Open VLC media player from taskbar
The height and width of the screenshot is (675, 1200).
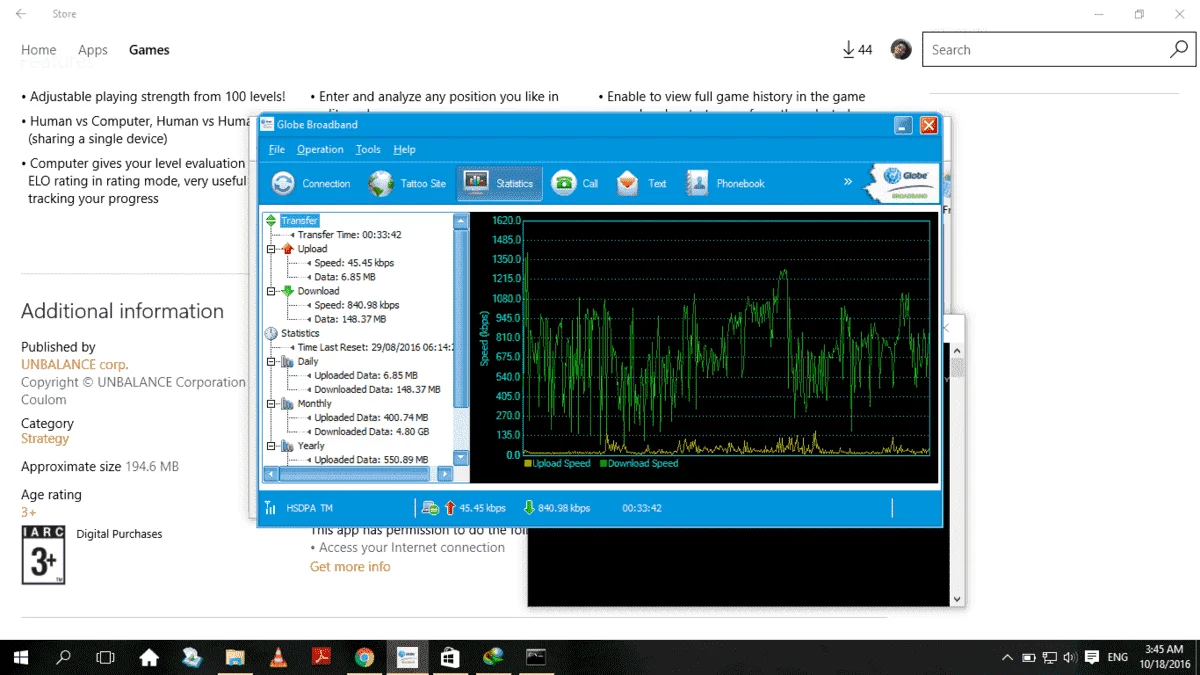278,657
